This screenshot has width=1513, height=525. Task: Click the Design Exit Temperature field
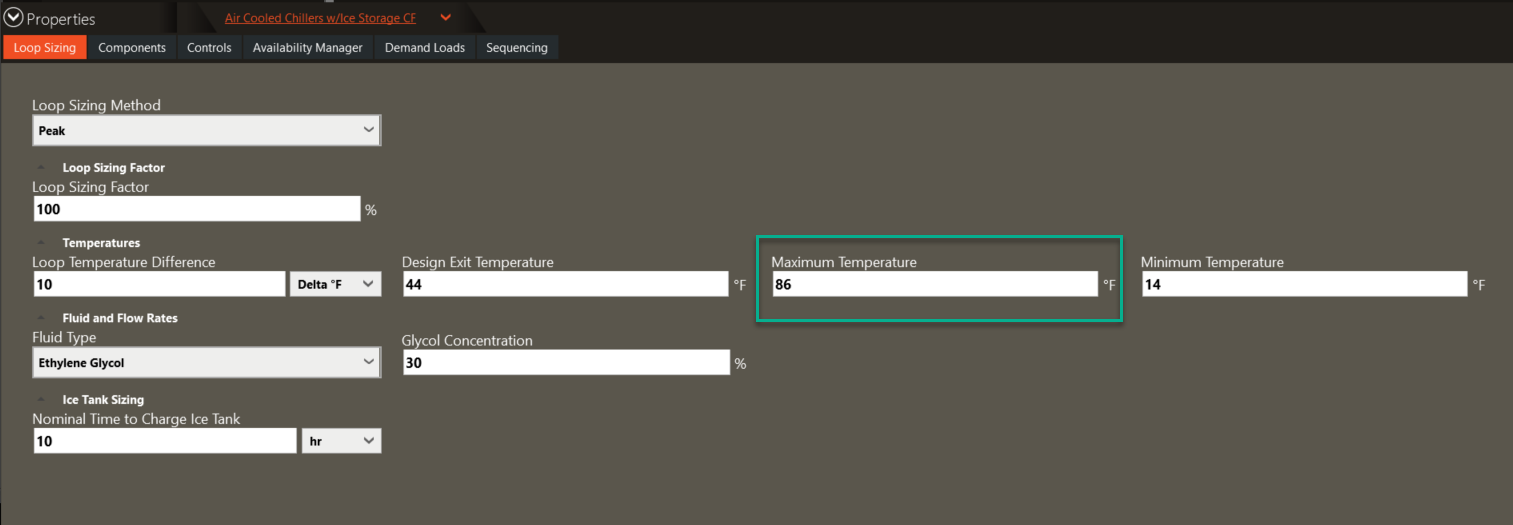click(x=566, y=284)
